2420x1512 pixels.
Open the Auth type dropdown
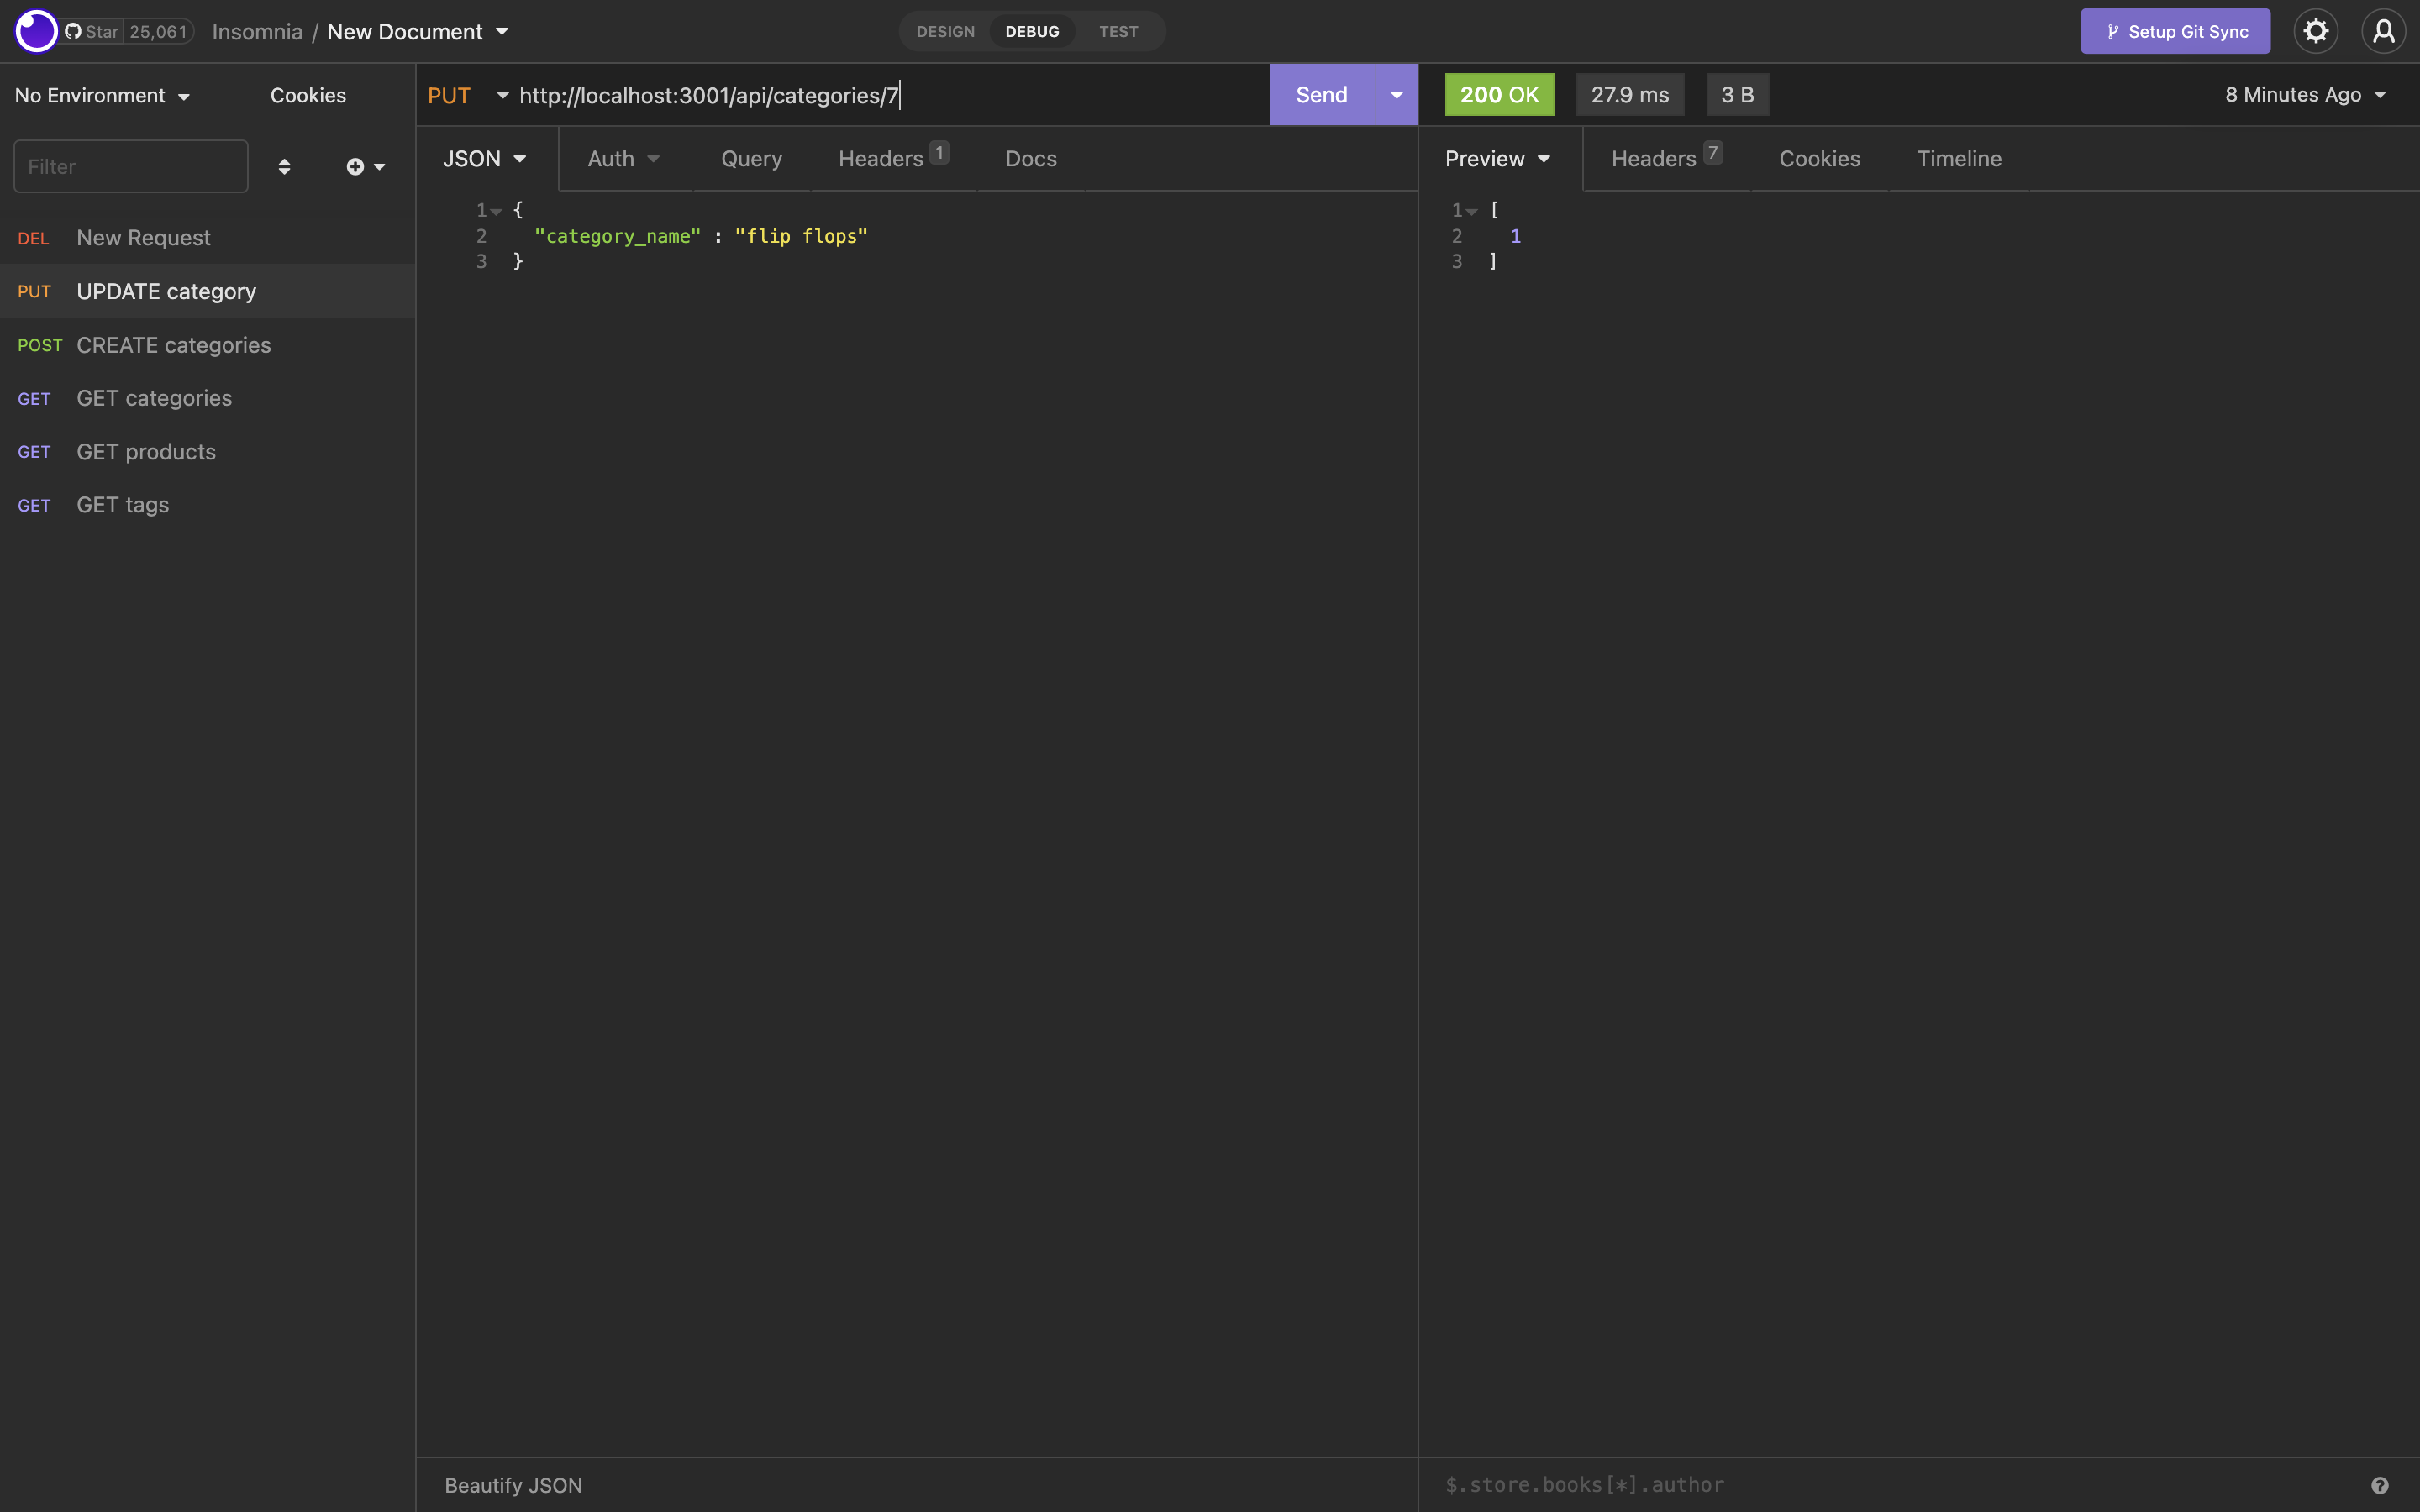tap(624, 158)
